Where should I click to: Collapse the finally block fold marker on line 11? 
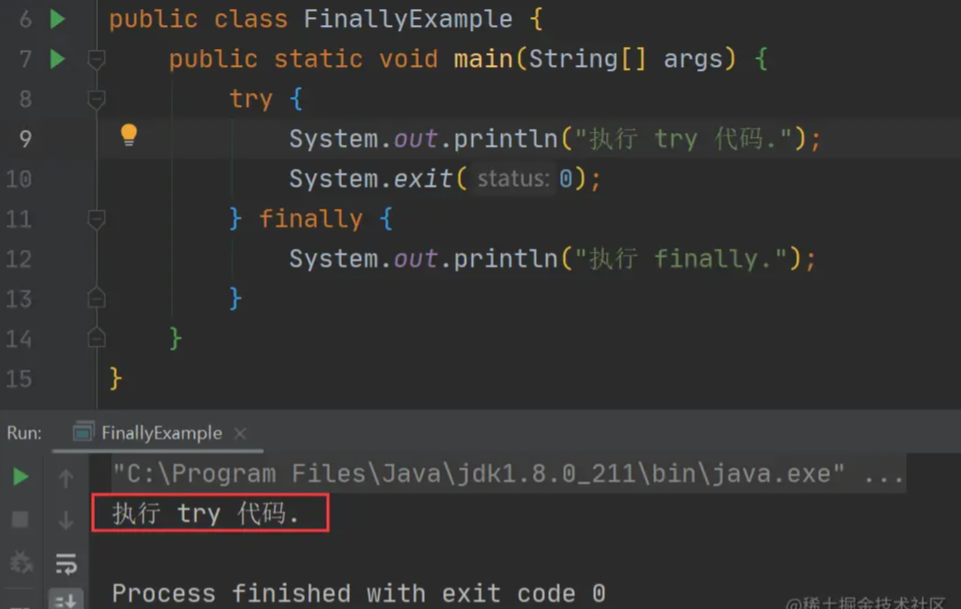click(96, 219)
